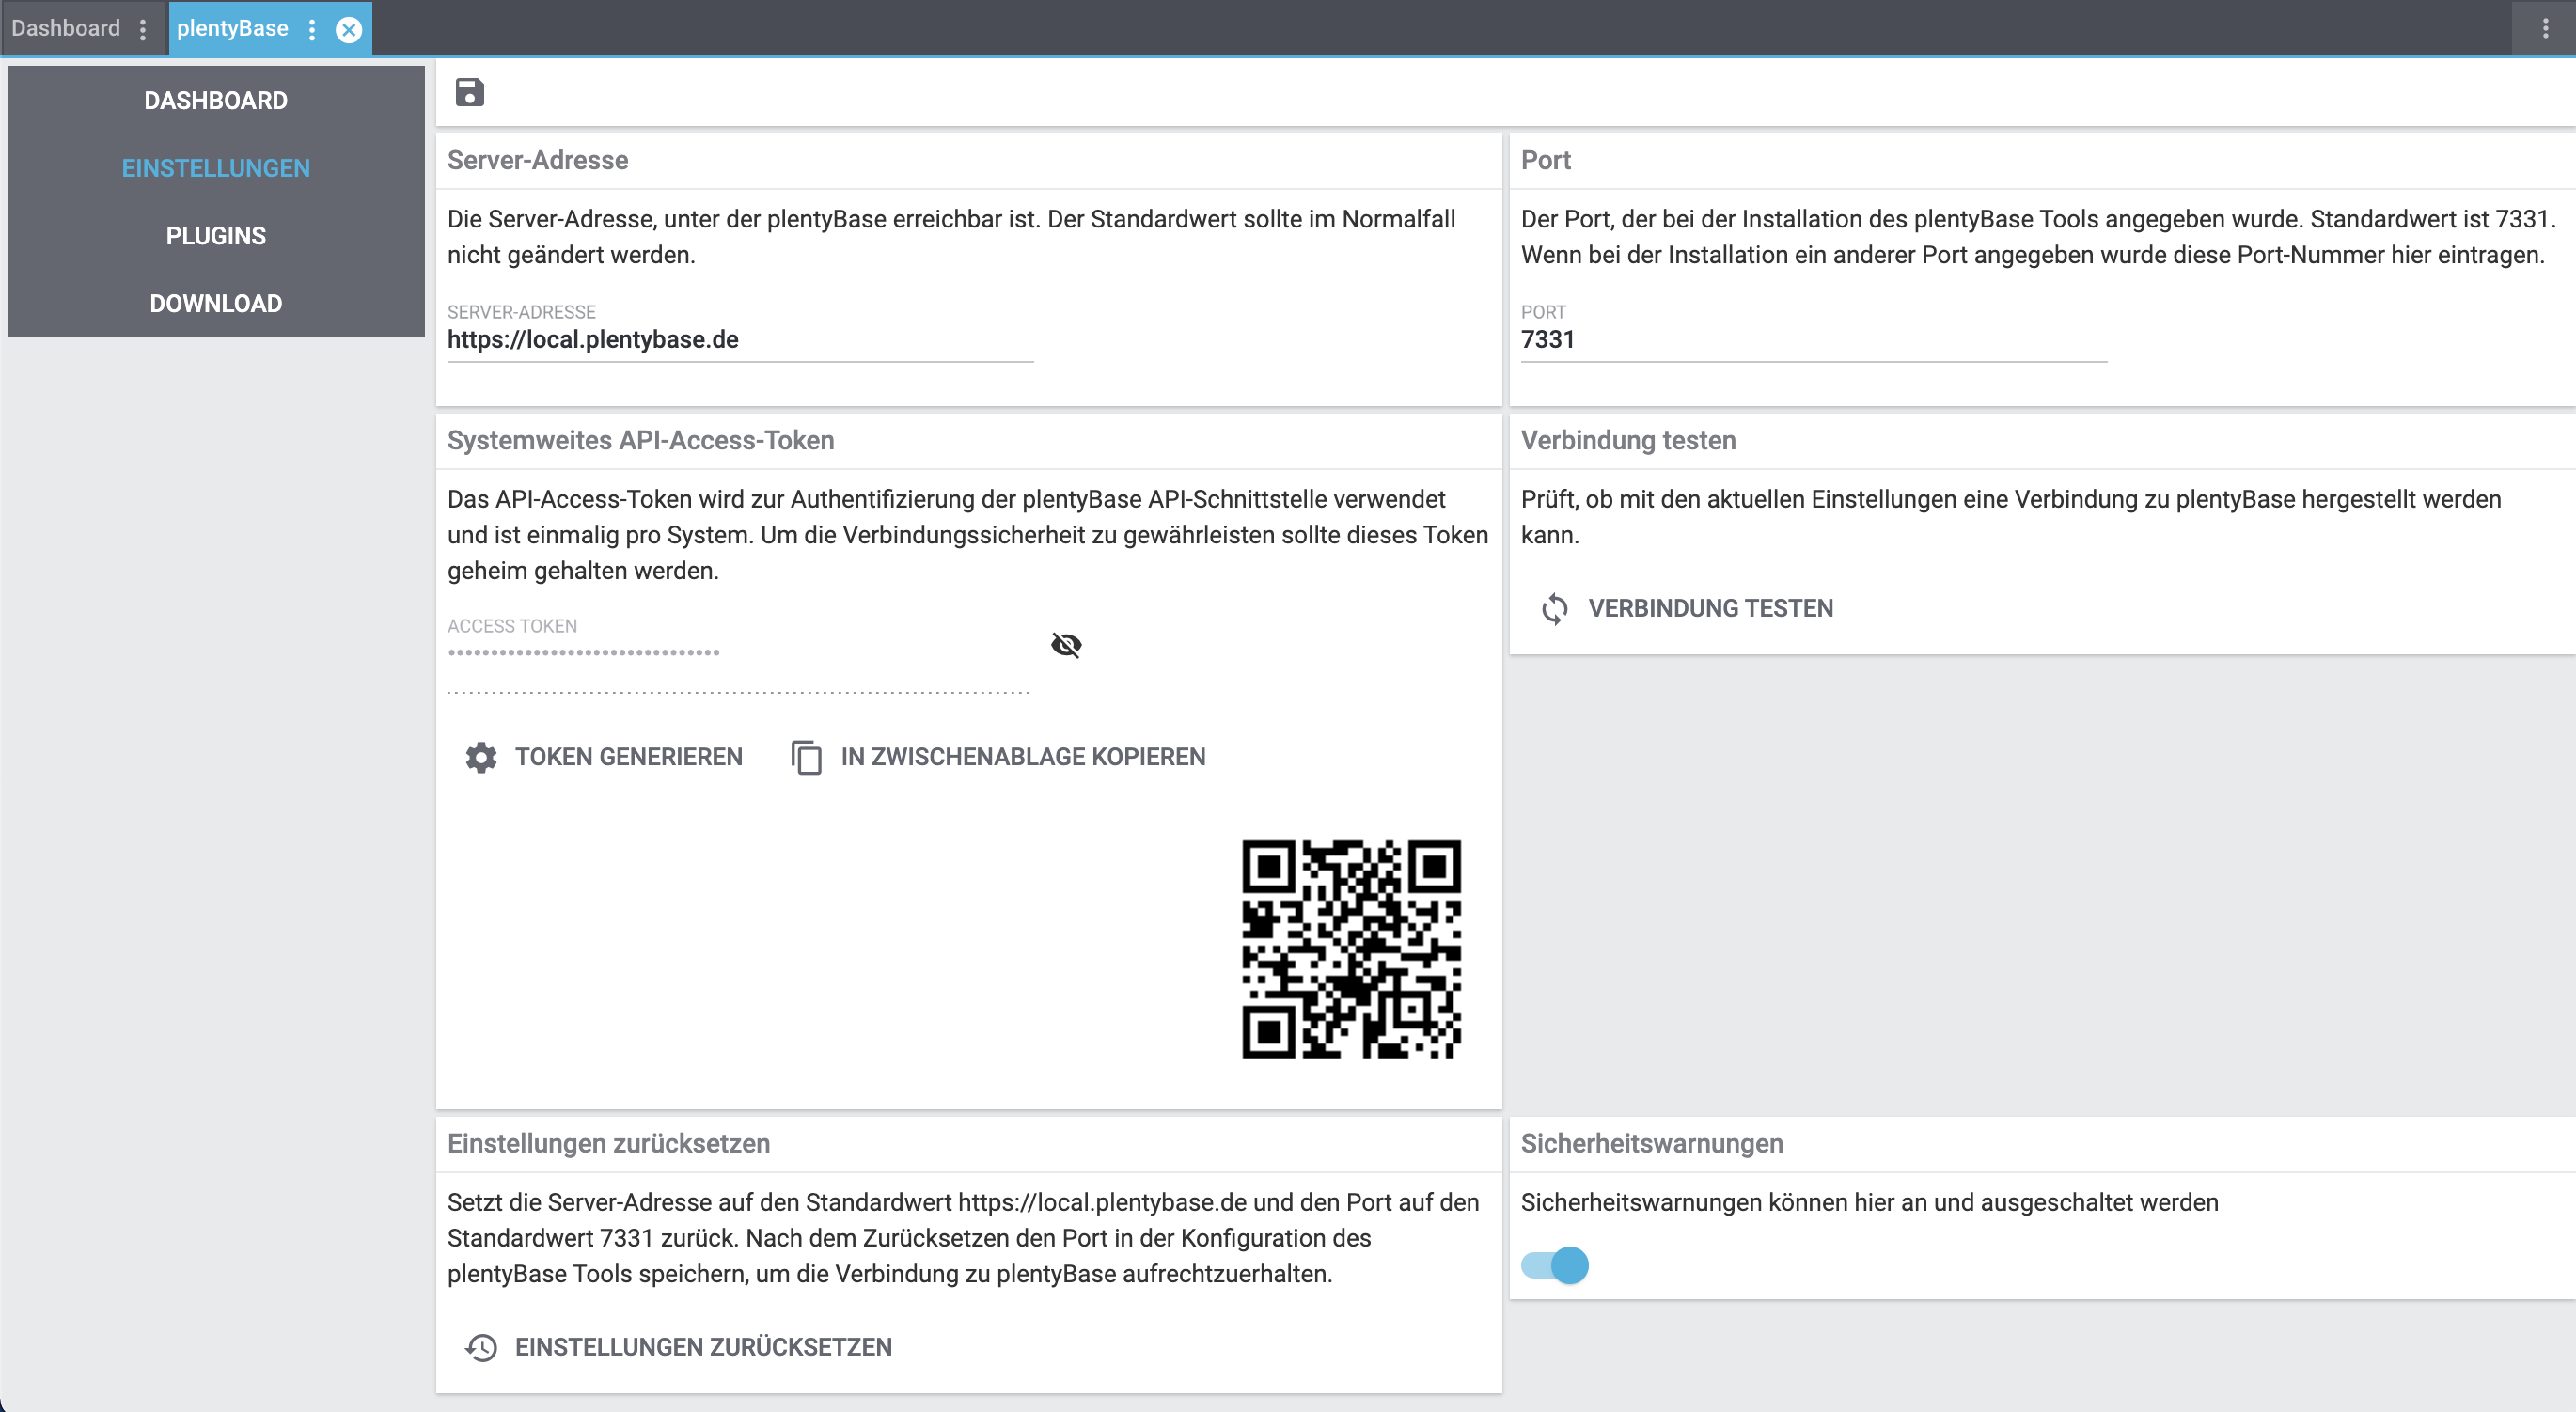Click the save floppy disk icon
The image size is (2576, 1412).
(x=469, y=92)
